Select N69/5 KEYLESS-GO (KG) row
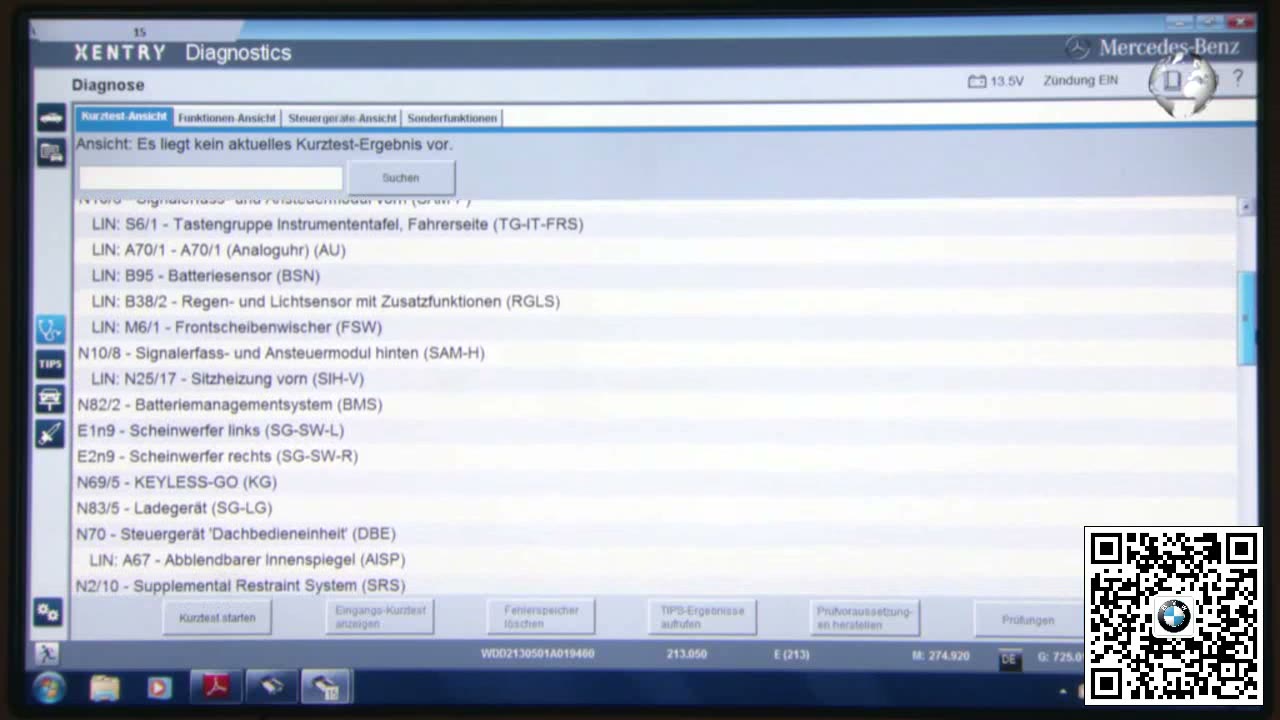This screenshot has height=720, width=1280. pos(655,482)
